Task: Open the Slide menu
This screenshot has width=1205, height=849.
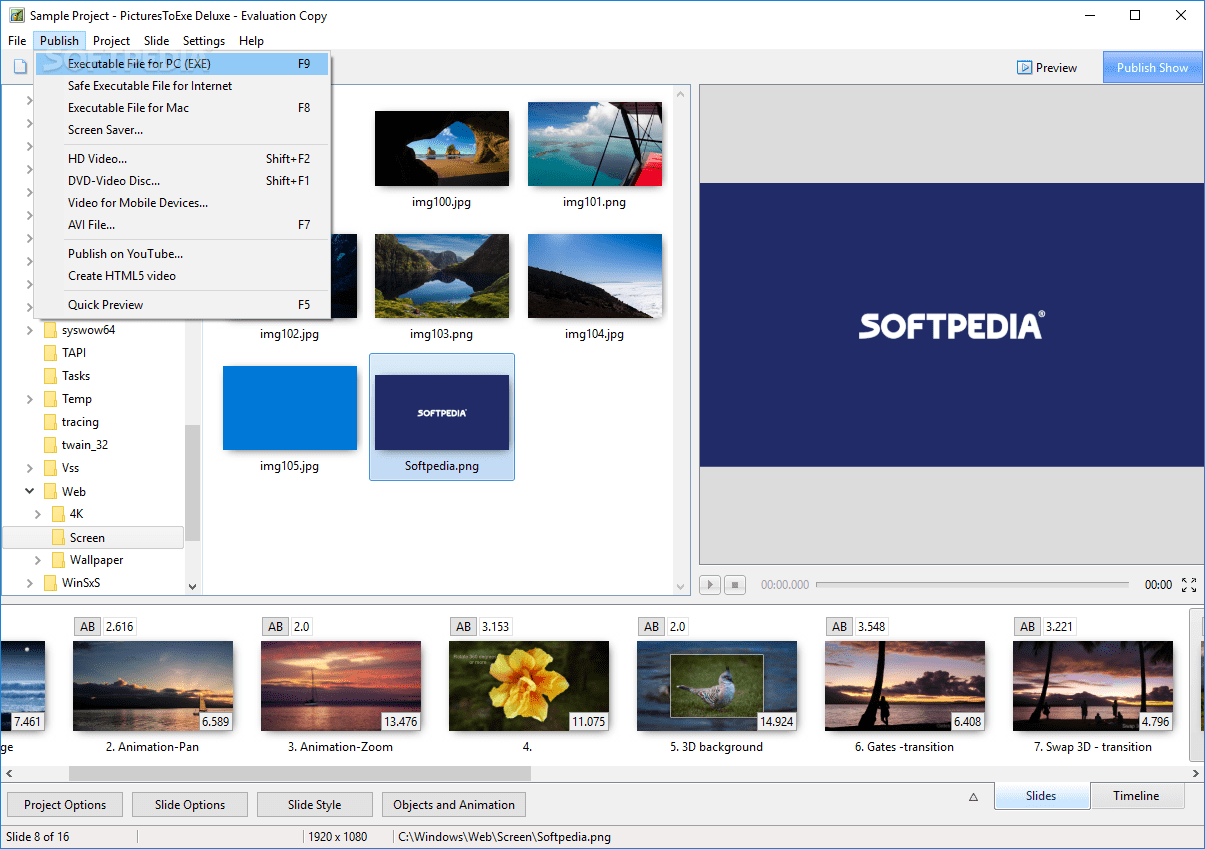Action: point(156,41)
